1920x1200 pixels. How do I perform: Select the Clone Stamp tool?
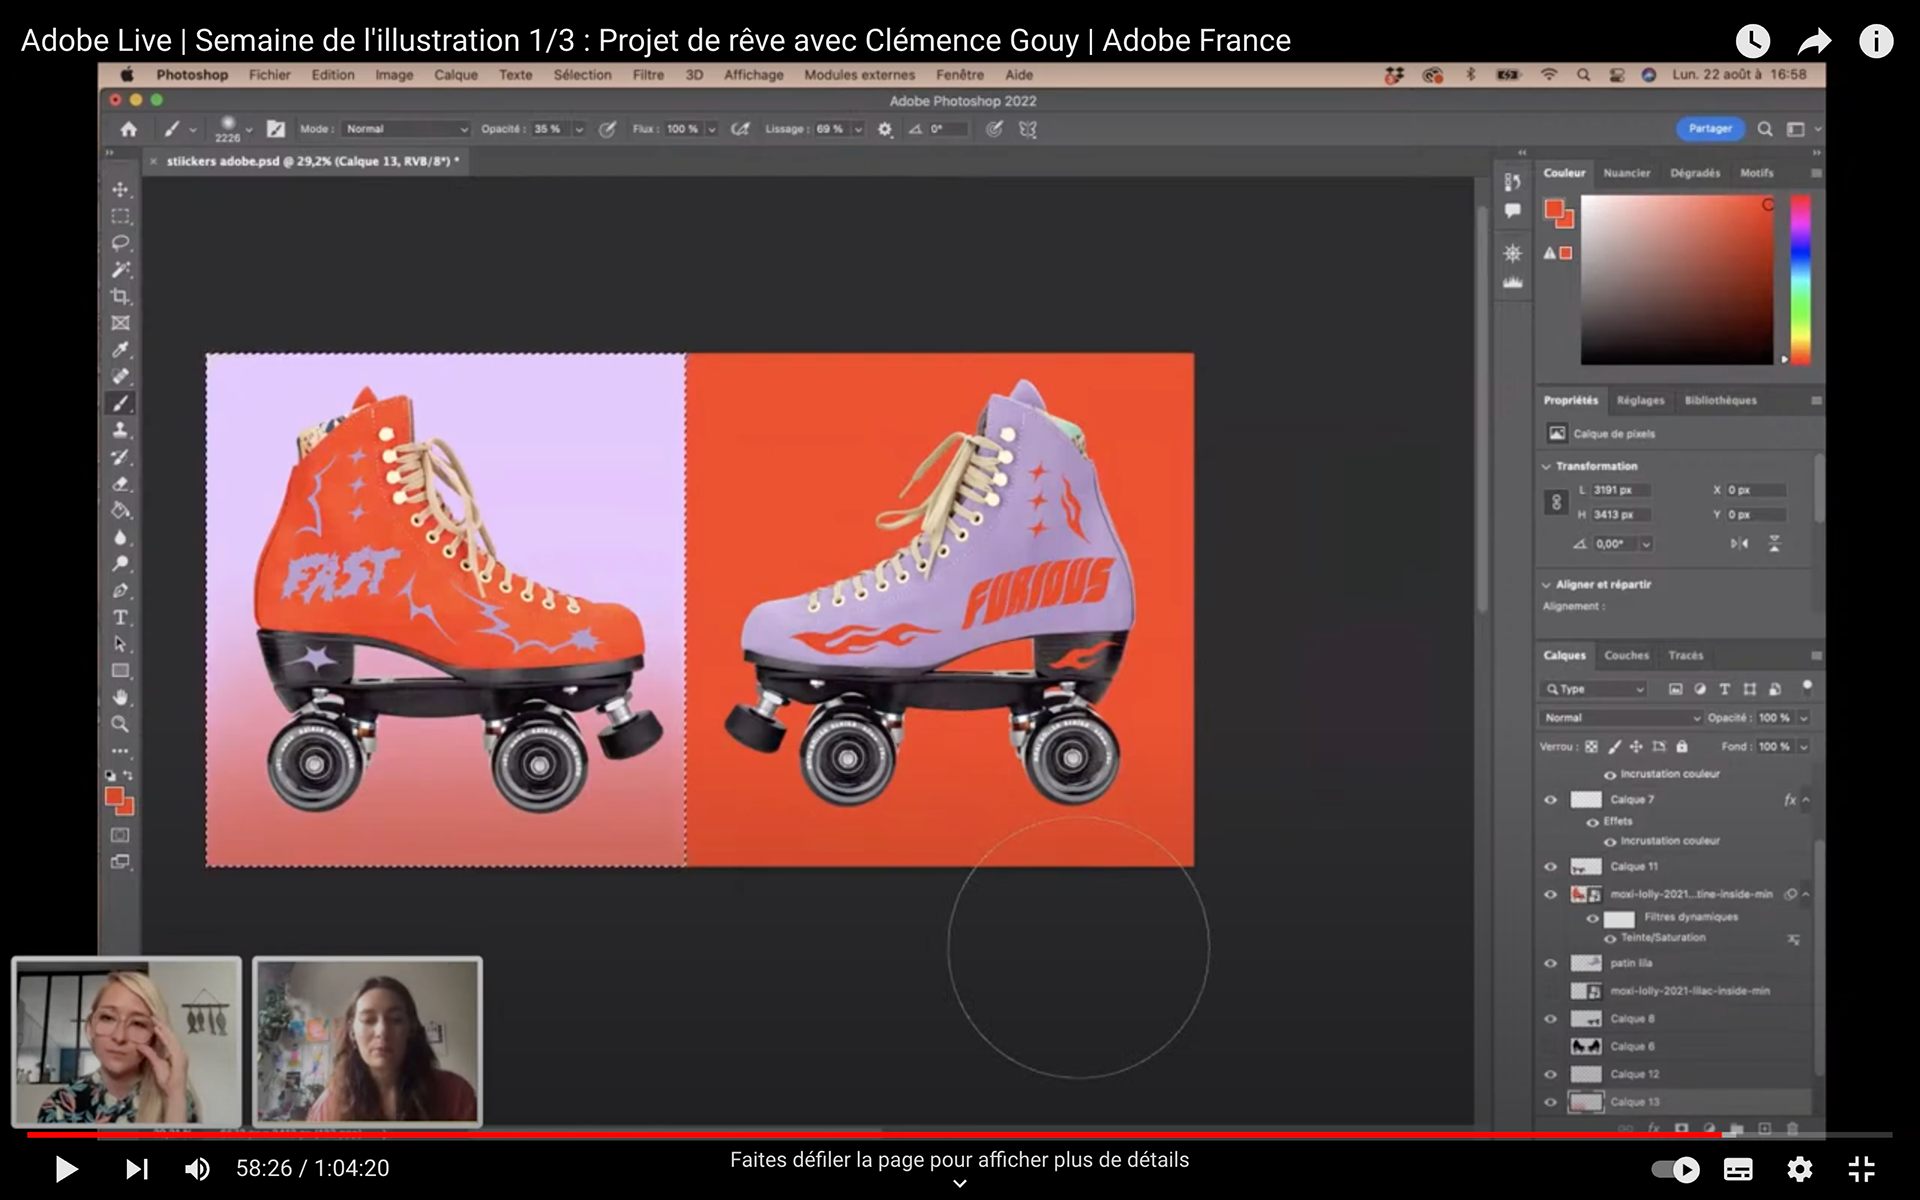[120, 430]
